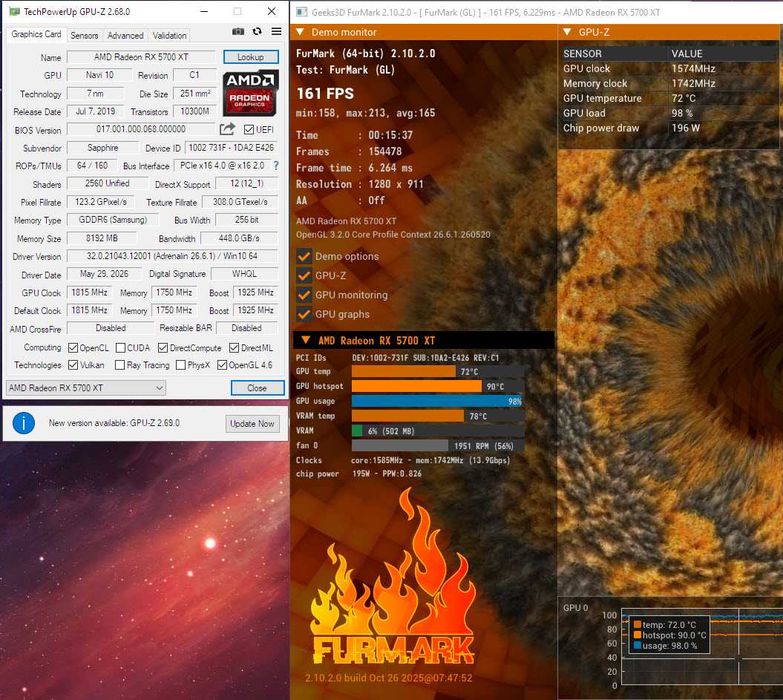Image resolution: width=783 pixels, height=700 pixels.
Task: Switch to the Sensors tab
Action: click(x=84, y=35)
